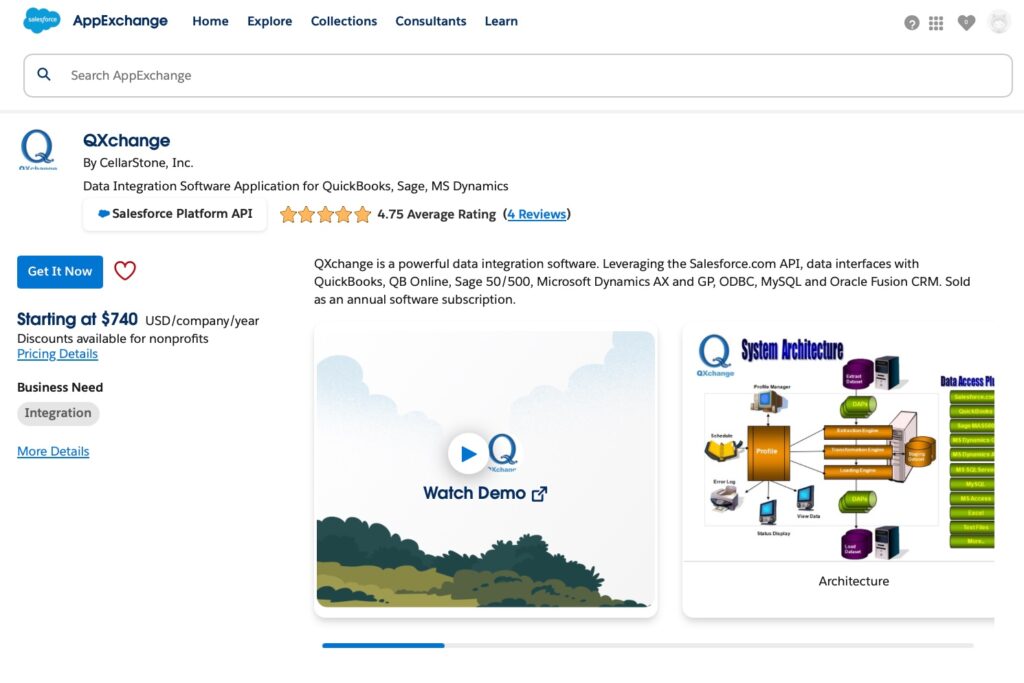Open the Pricing Details link
The width and height of the screenshot is (1024, 683).
pos(57,354)
